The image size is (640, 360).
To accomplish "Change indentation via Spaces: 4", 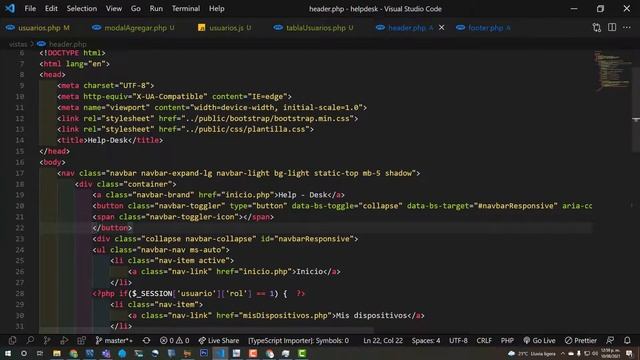I will point(426,340).
